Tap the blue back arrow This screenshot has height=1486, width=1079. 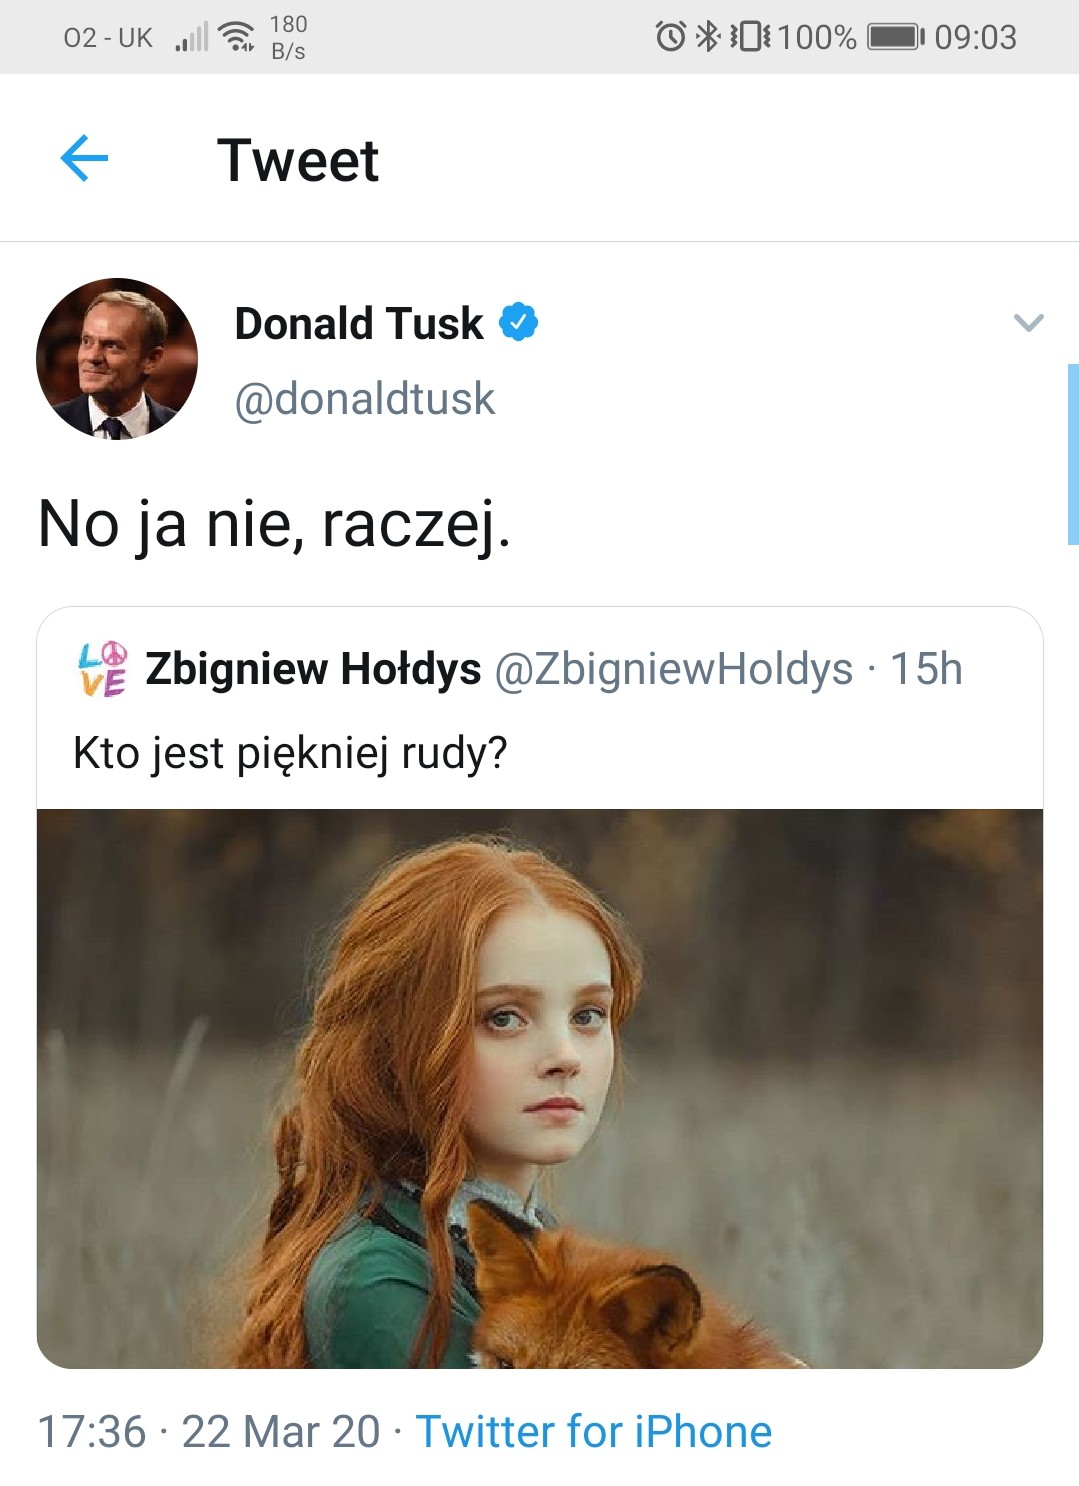coord(84,158)
